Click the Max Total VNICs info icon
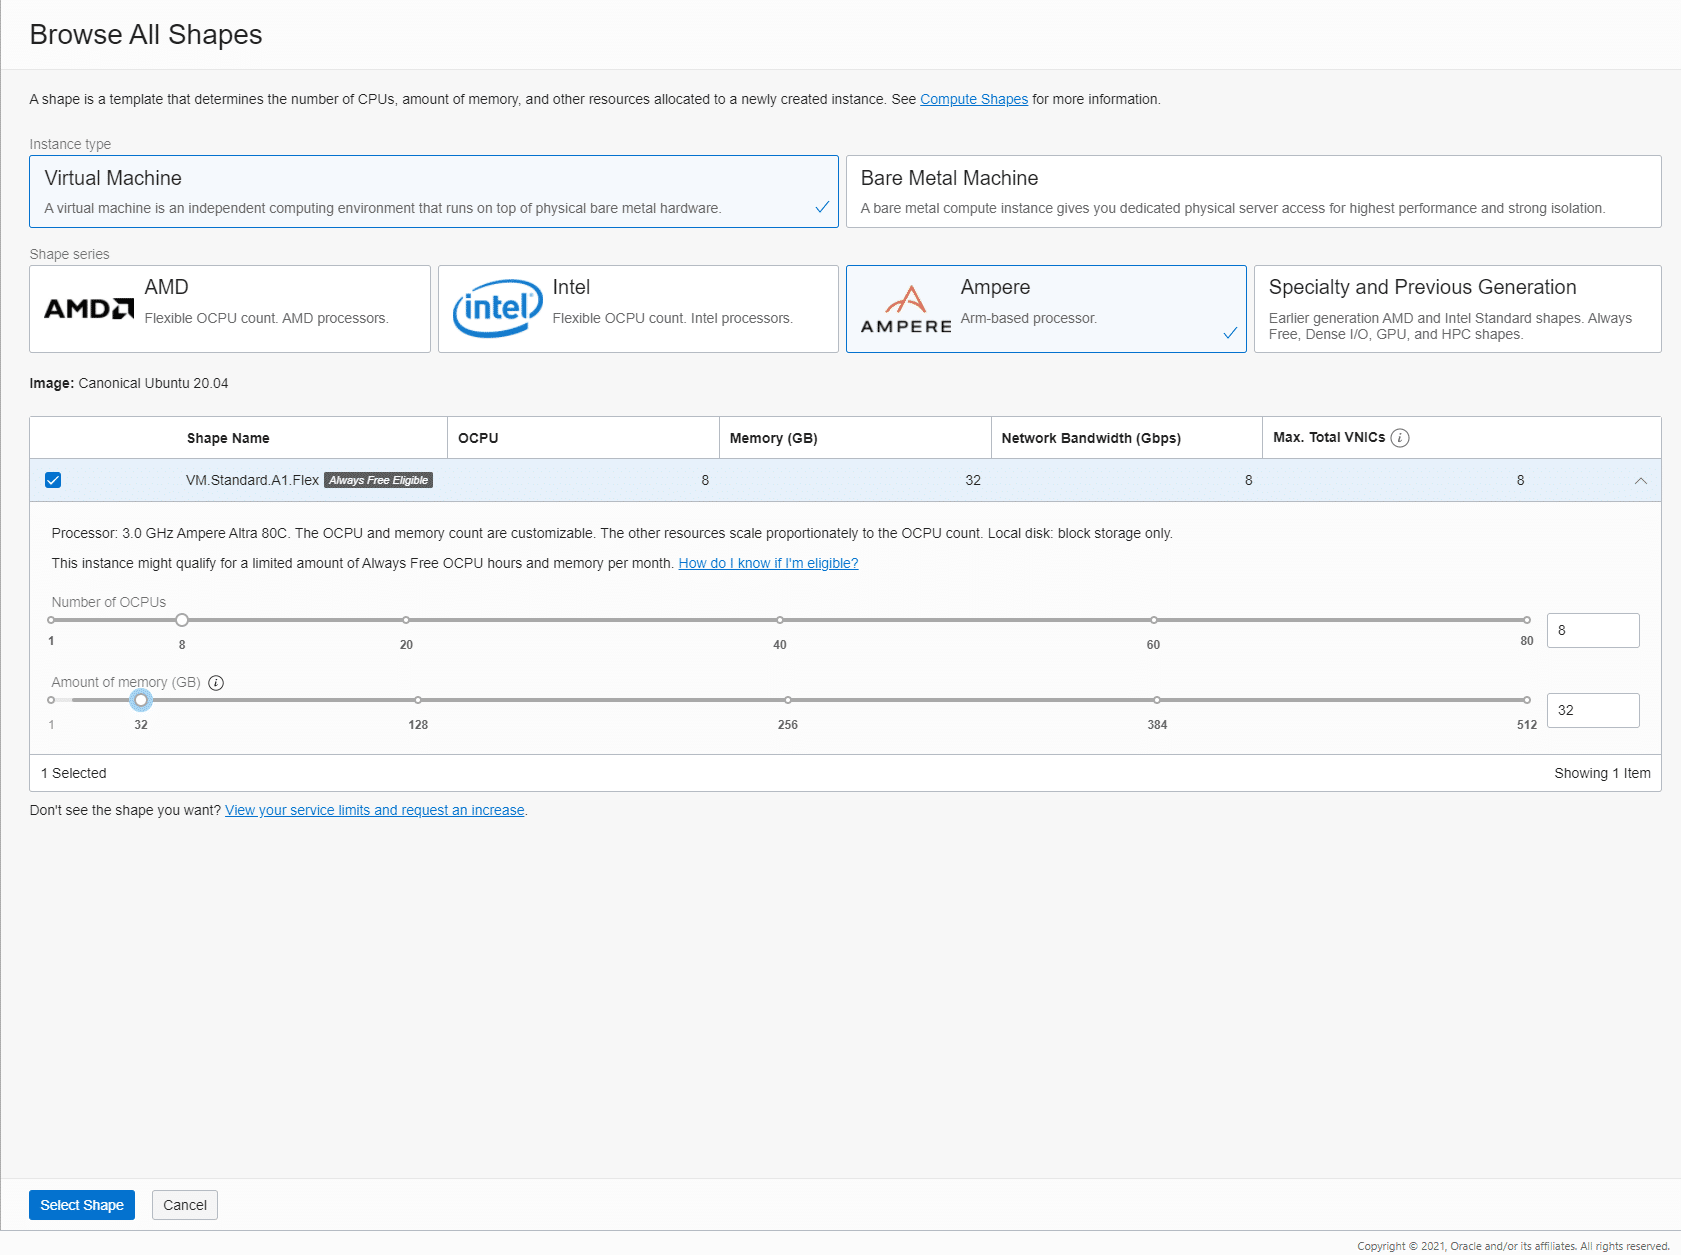This screenshot has width=1681, height=1255. 1400,438
